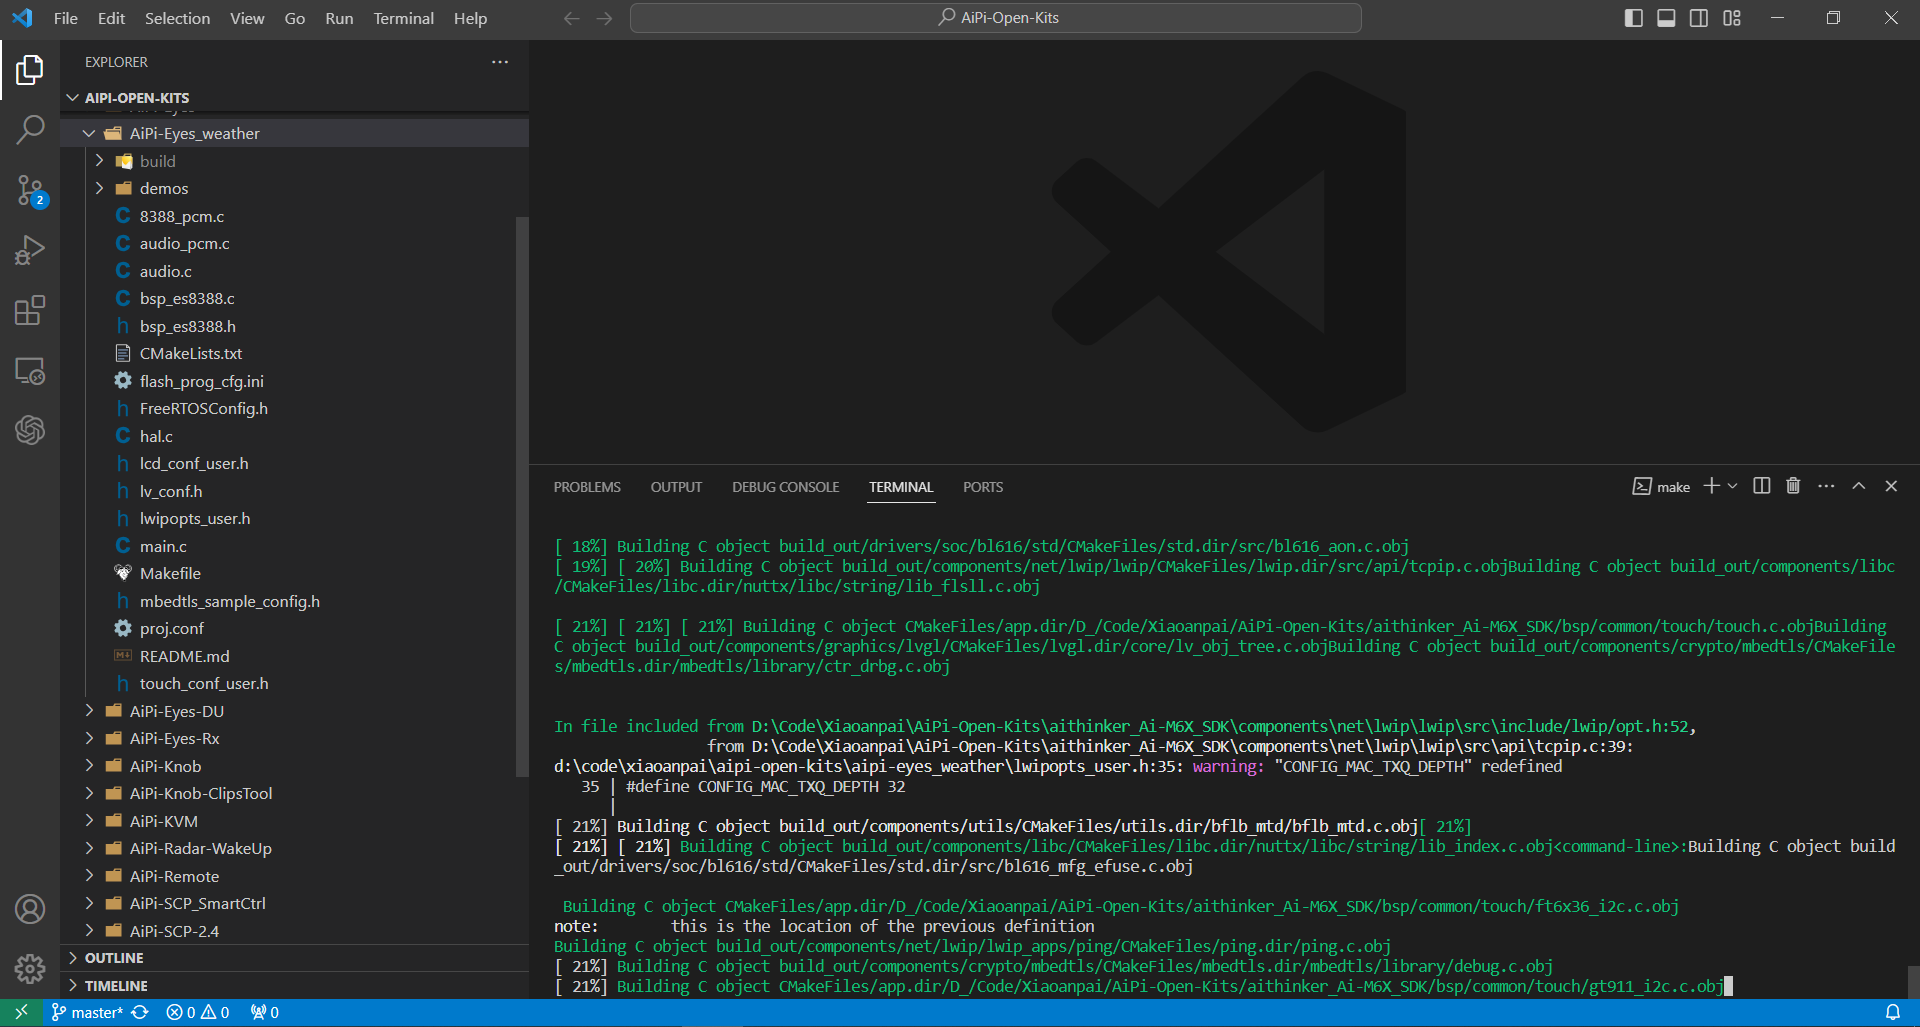Open the File menu
The image size is (1920, 1027).
(x=65, y=18)
